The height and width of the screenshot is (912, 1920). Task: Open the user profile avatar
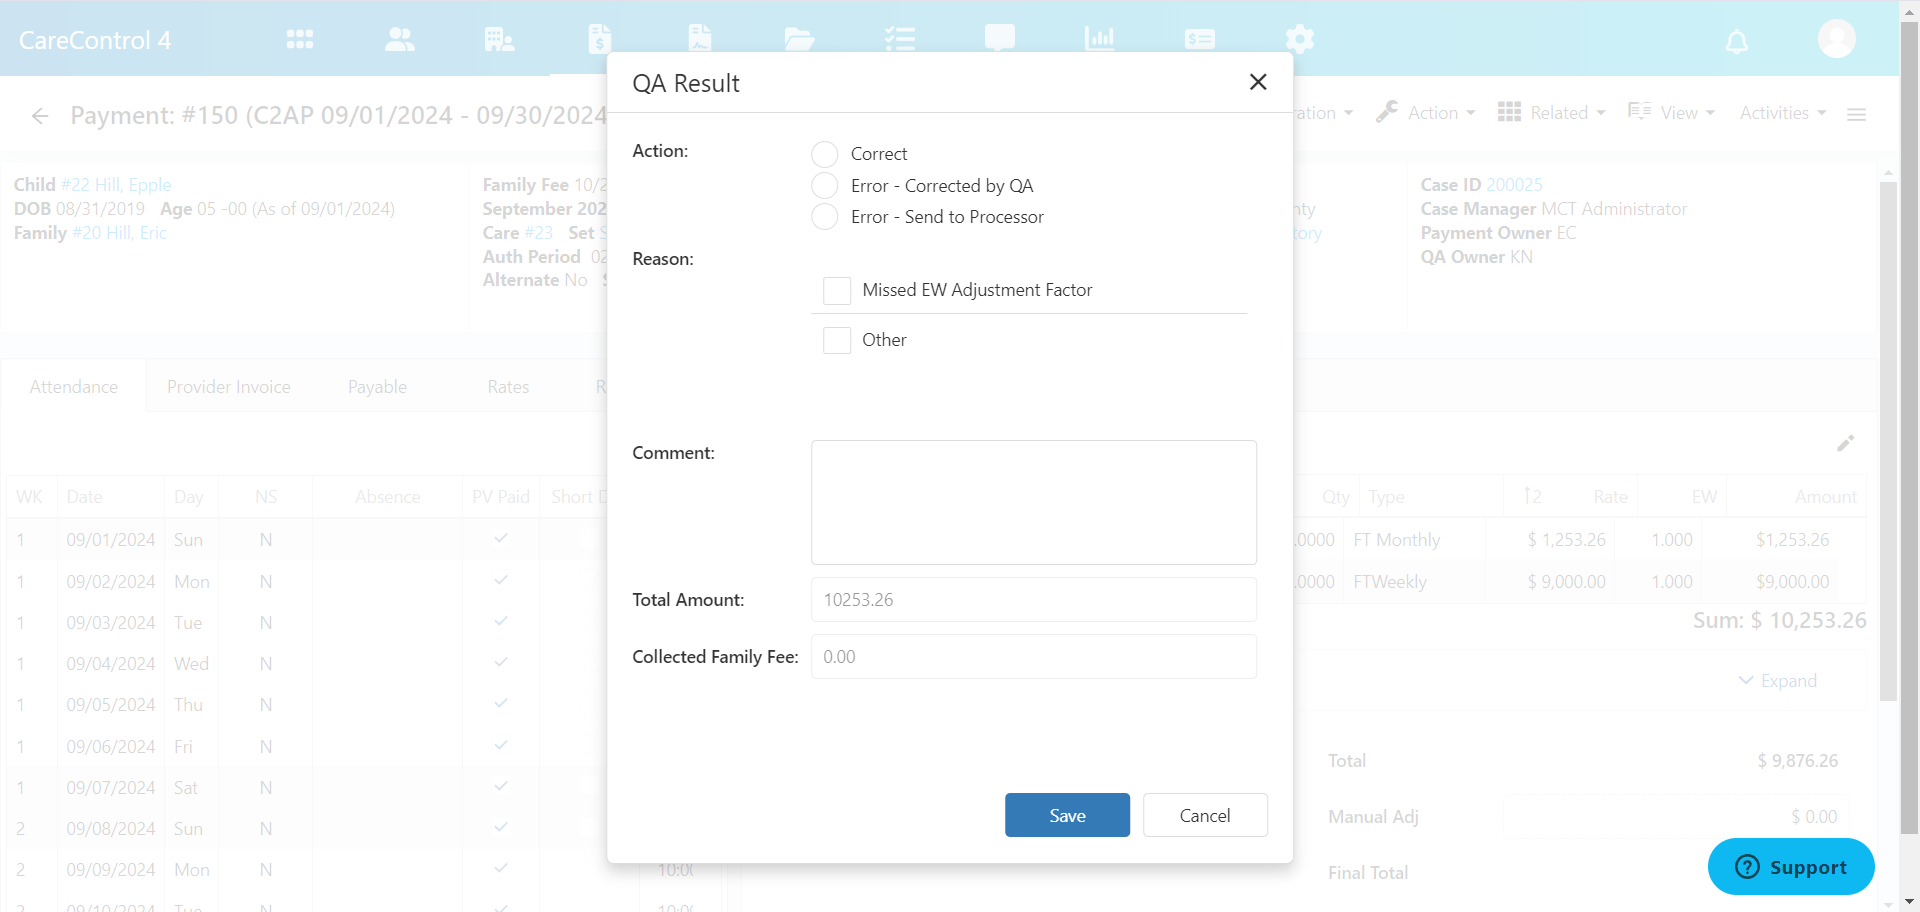pyautogui.click(x=1836, y=39)
